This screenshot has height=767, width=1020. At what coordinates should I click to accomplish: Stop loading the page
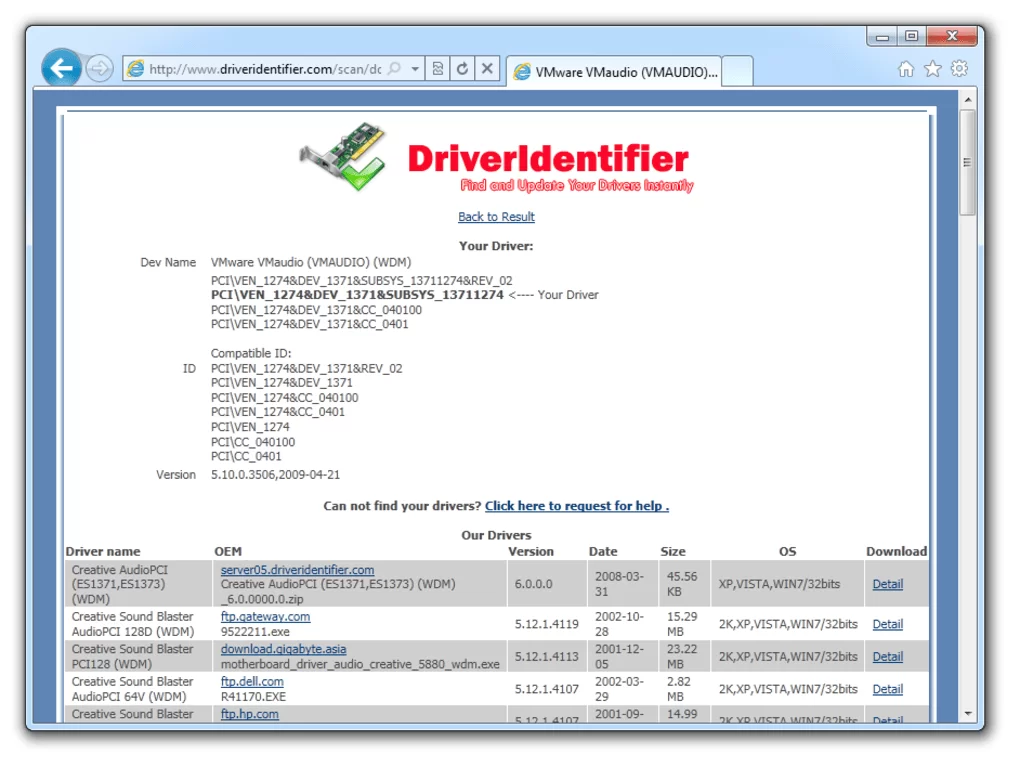tap(487, 68)
